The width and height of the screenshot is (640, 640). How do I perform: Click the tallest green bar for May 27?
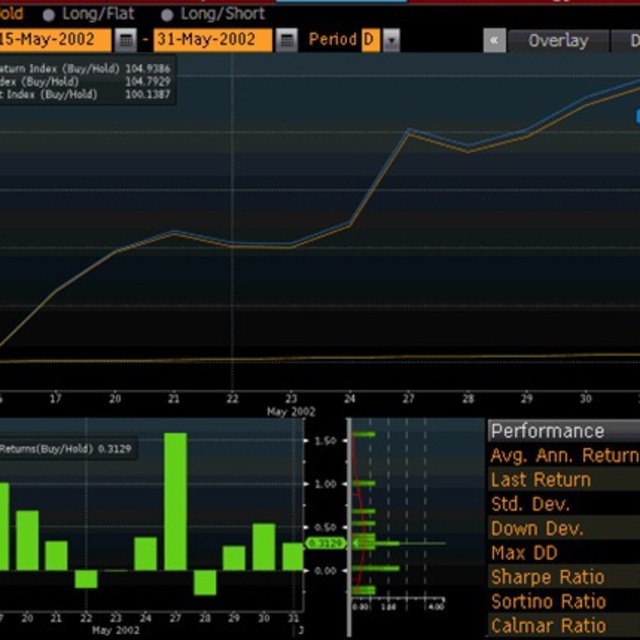(175, 500)
